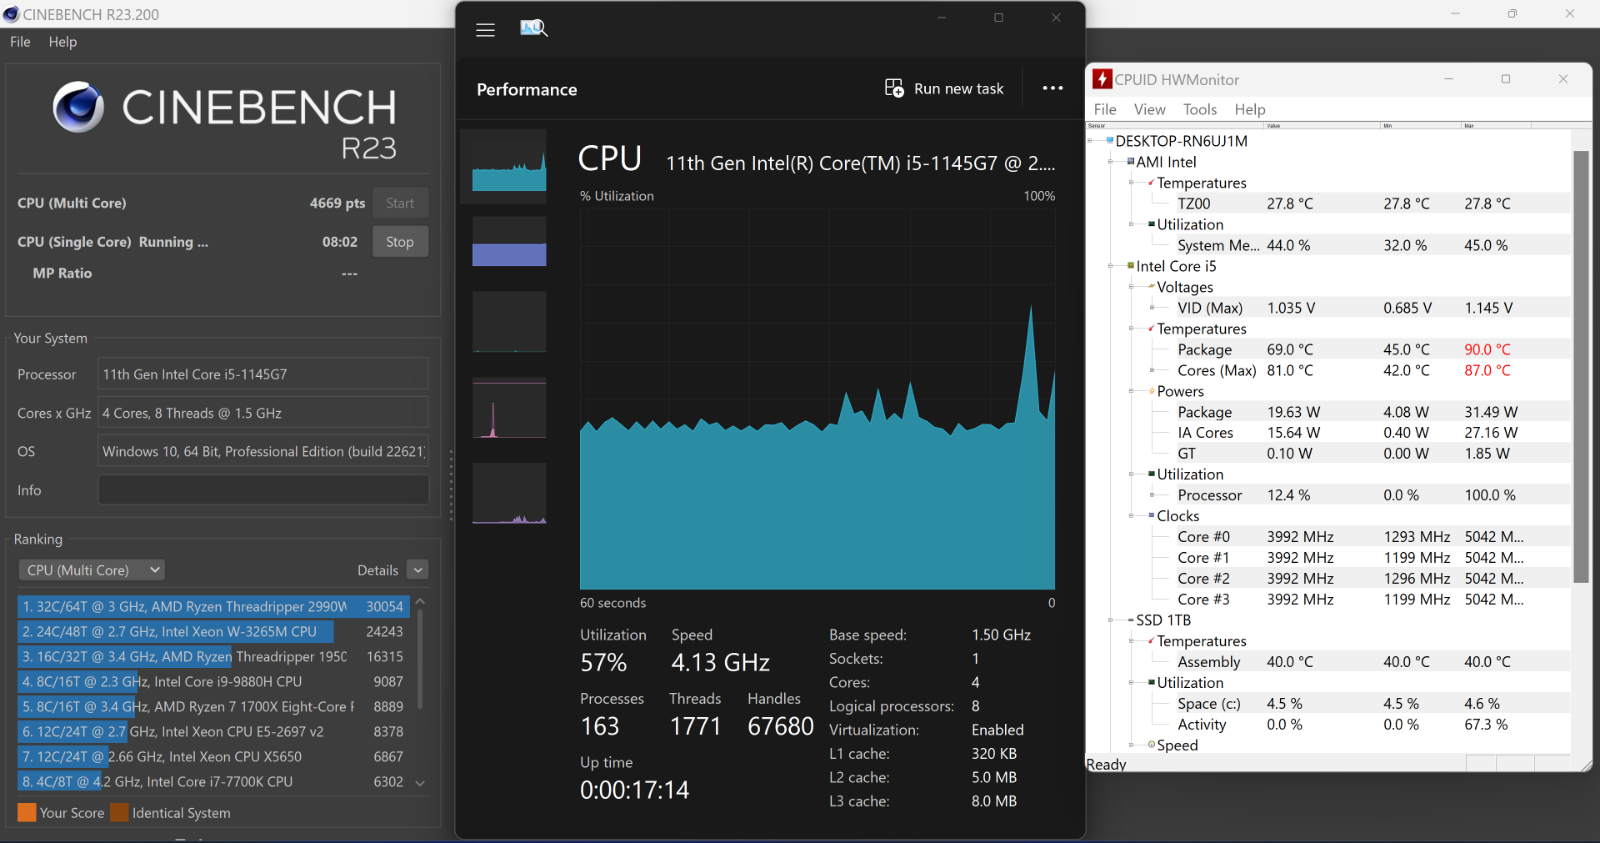Expand the ranking Details arrow button
This screenshot has height=843, width=1600.
(418, 570)
